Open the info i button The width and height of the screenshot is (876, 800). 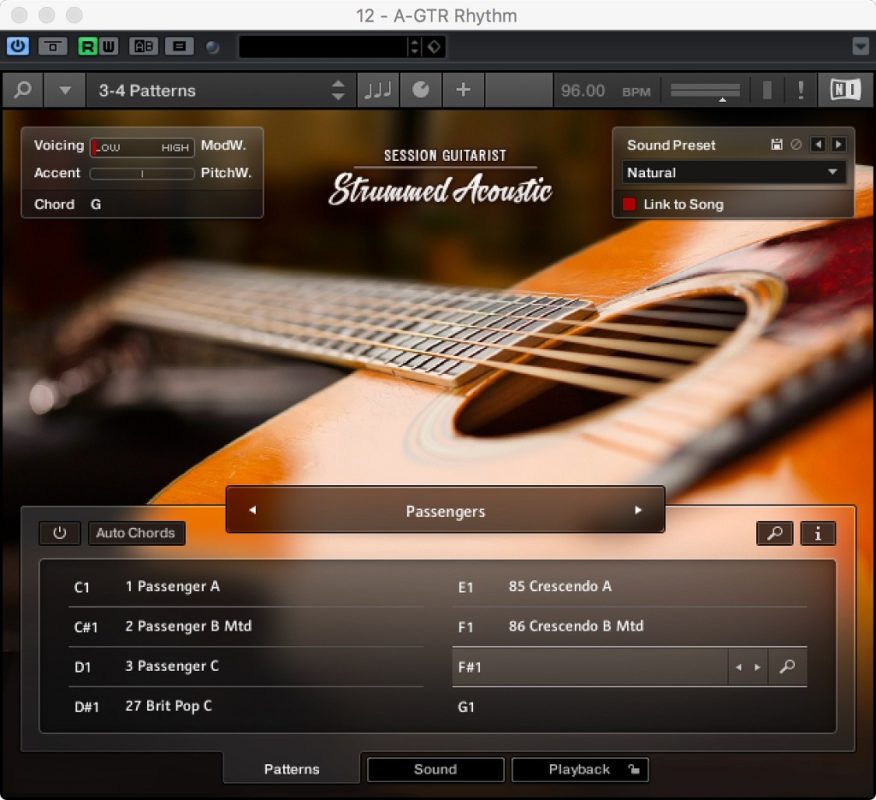point(818,534)
